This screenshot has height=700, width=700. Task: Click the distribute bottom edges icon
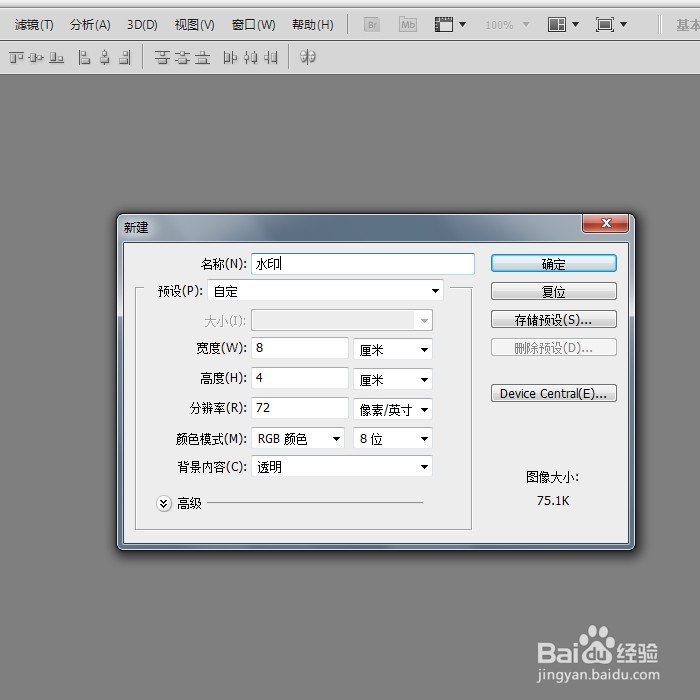pyautogui.click(x=202, y=57)
